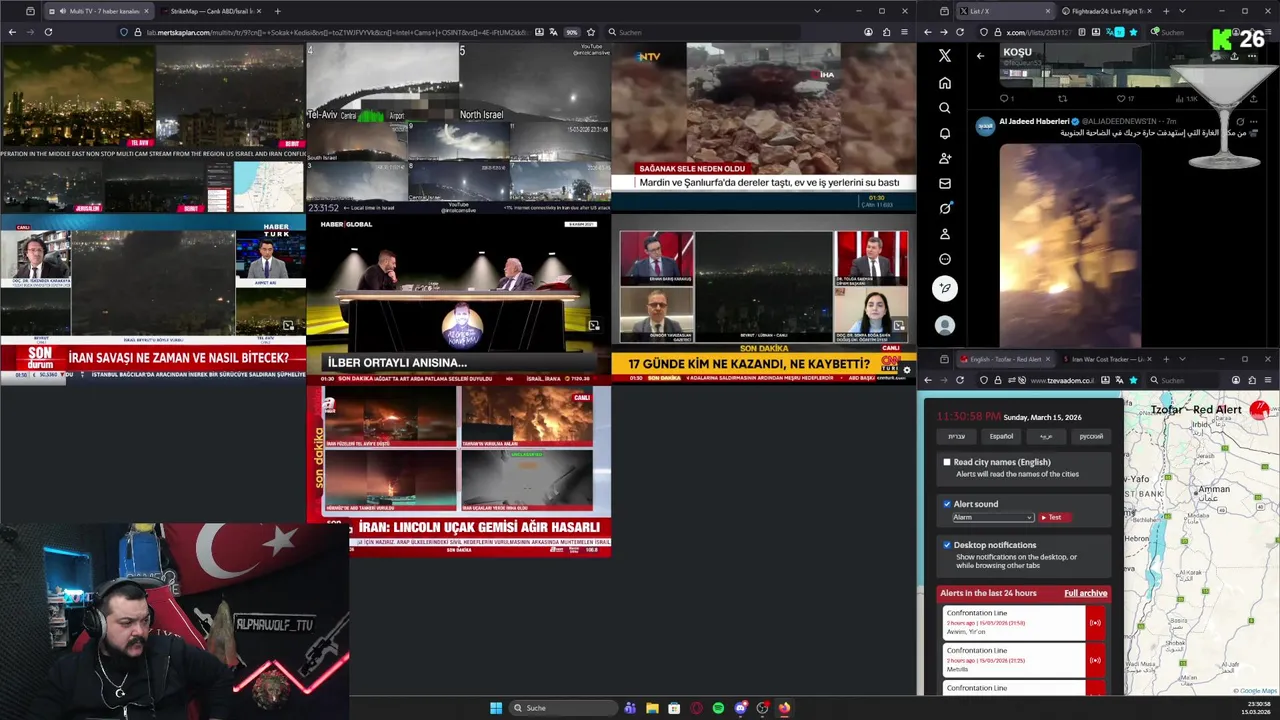Open the Full archive link
The image size is (1280, 720).
point(1085,593)
